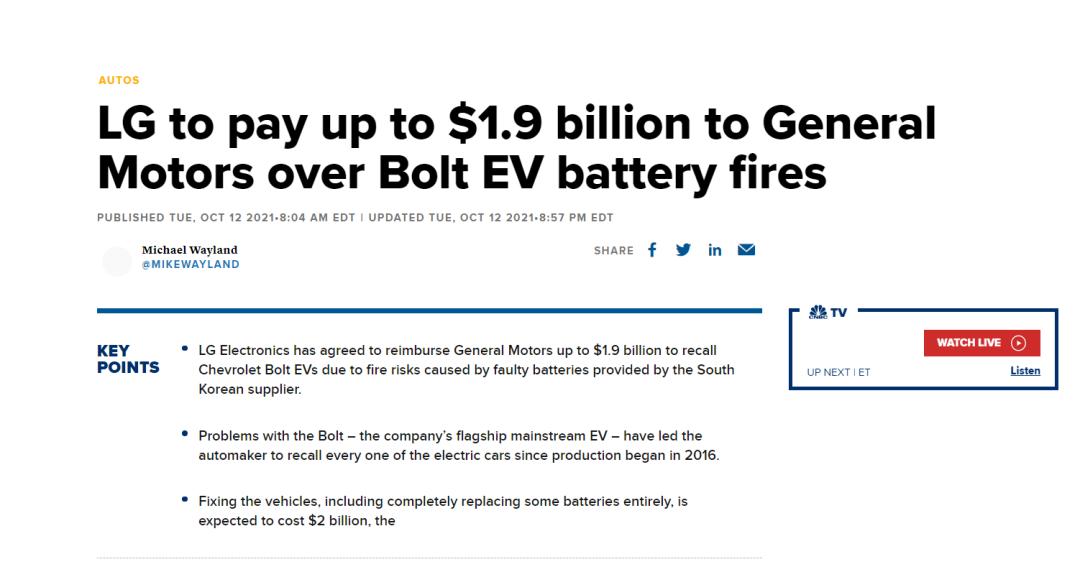Share article on Twitter
Screen dimensions: 1080x572
(x=683, y=250)
